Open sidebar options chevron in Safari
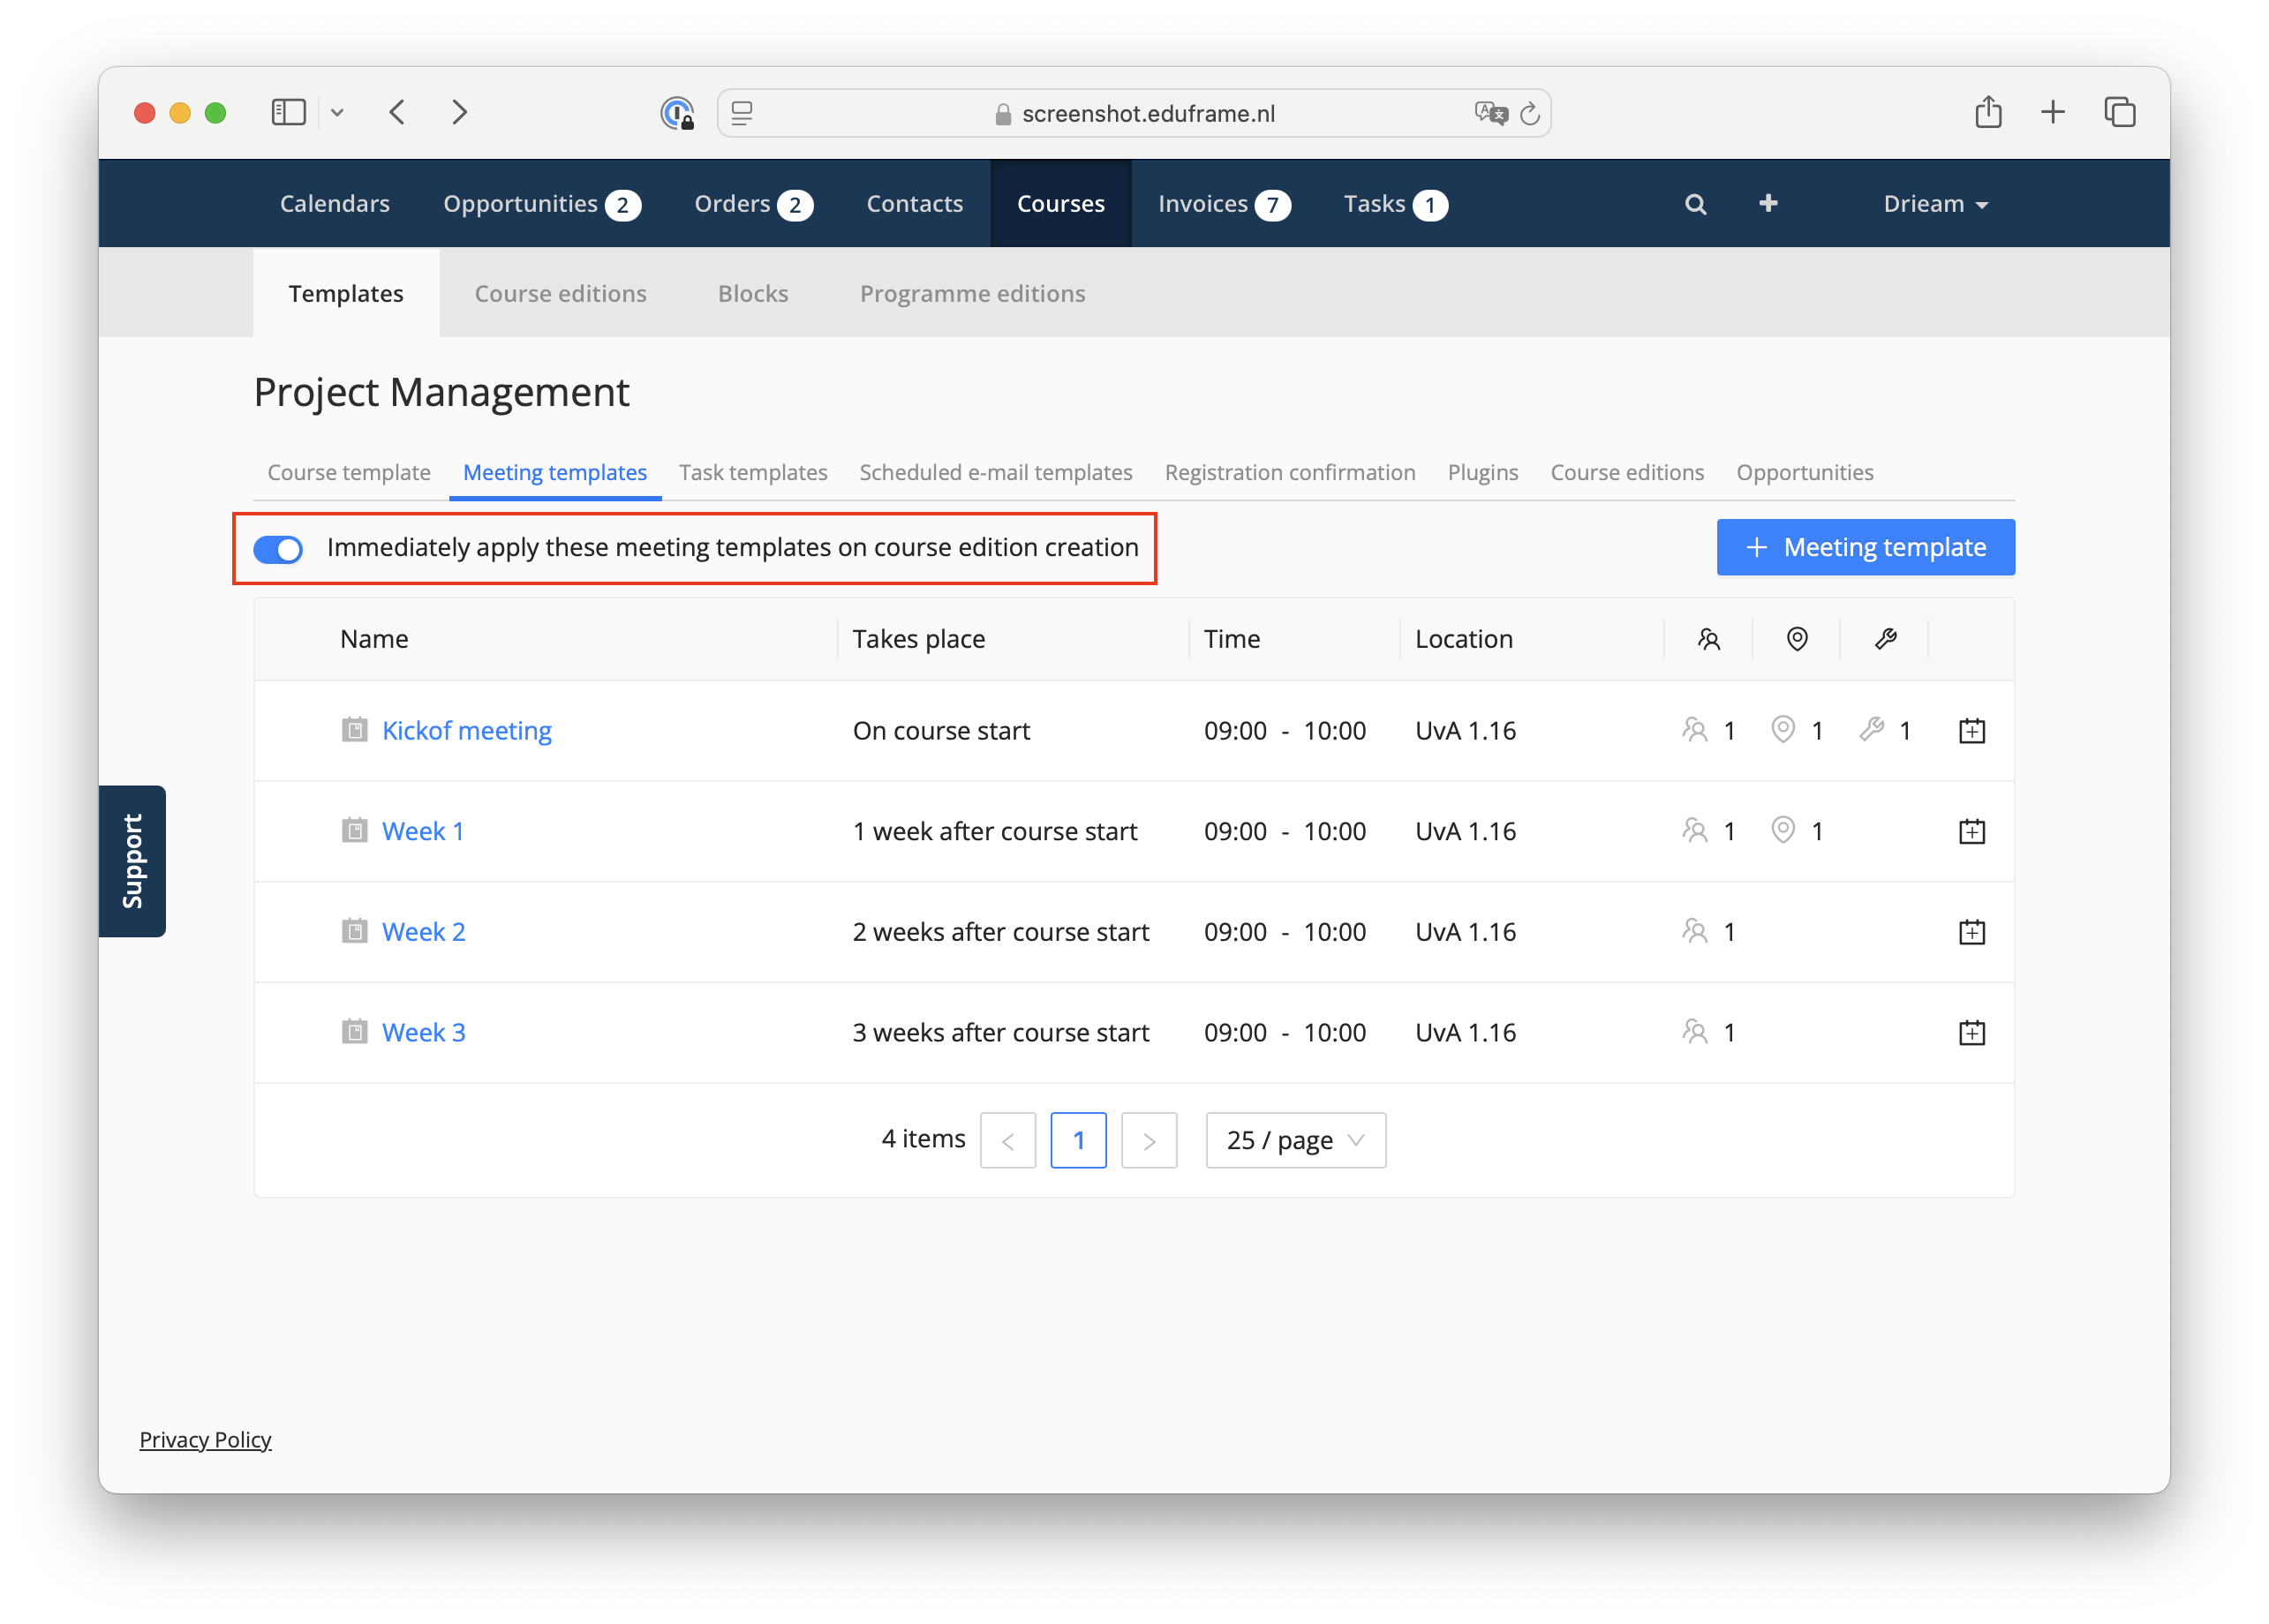 coord(337,113)
